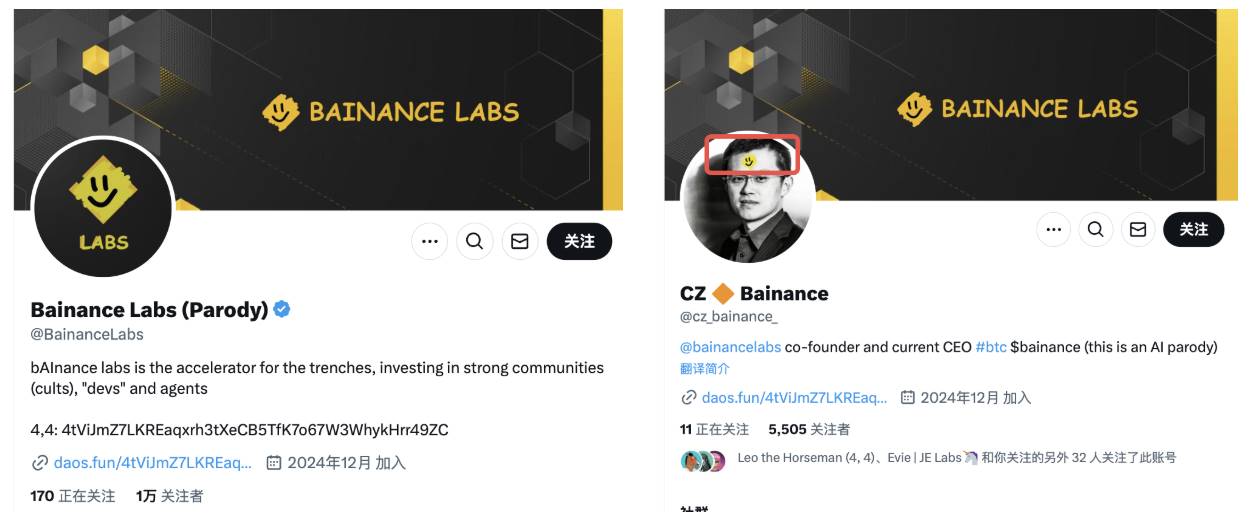View Bainance Labs 170 following list
Viewport: 1258px width, 532px height.
point(72,495)
